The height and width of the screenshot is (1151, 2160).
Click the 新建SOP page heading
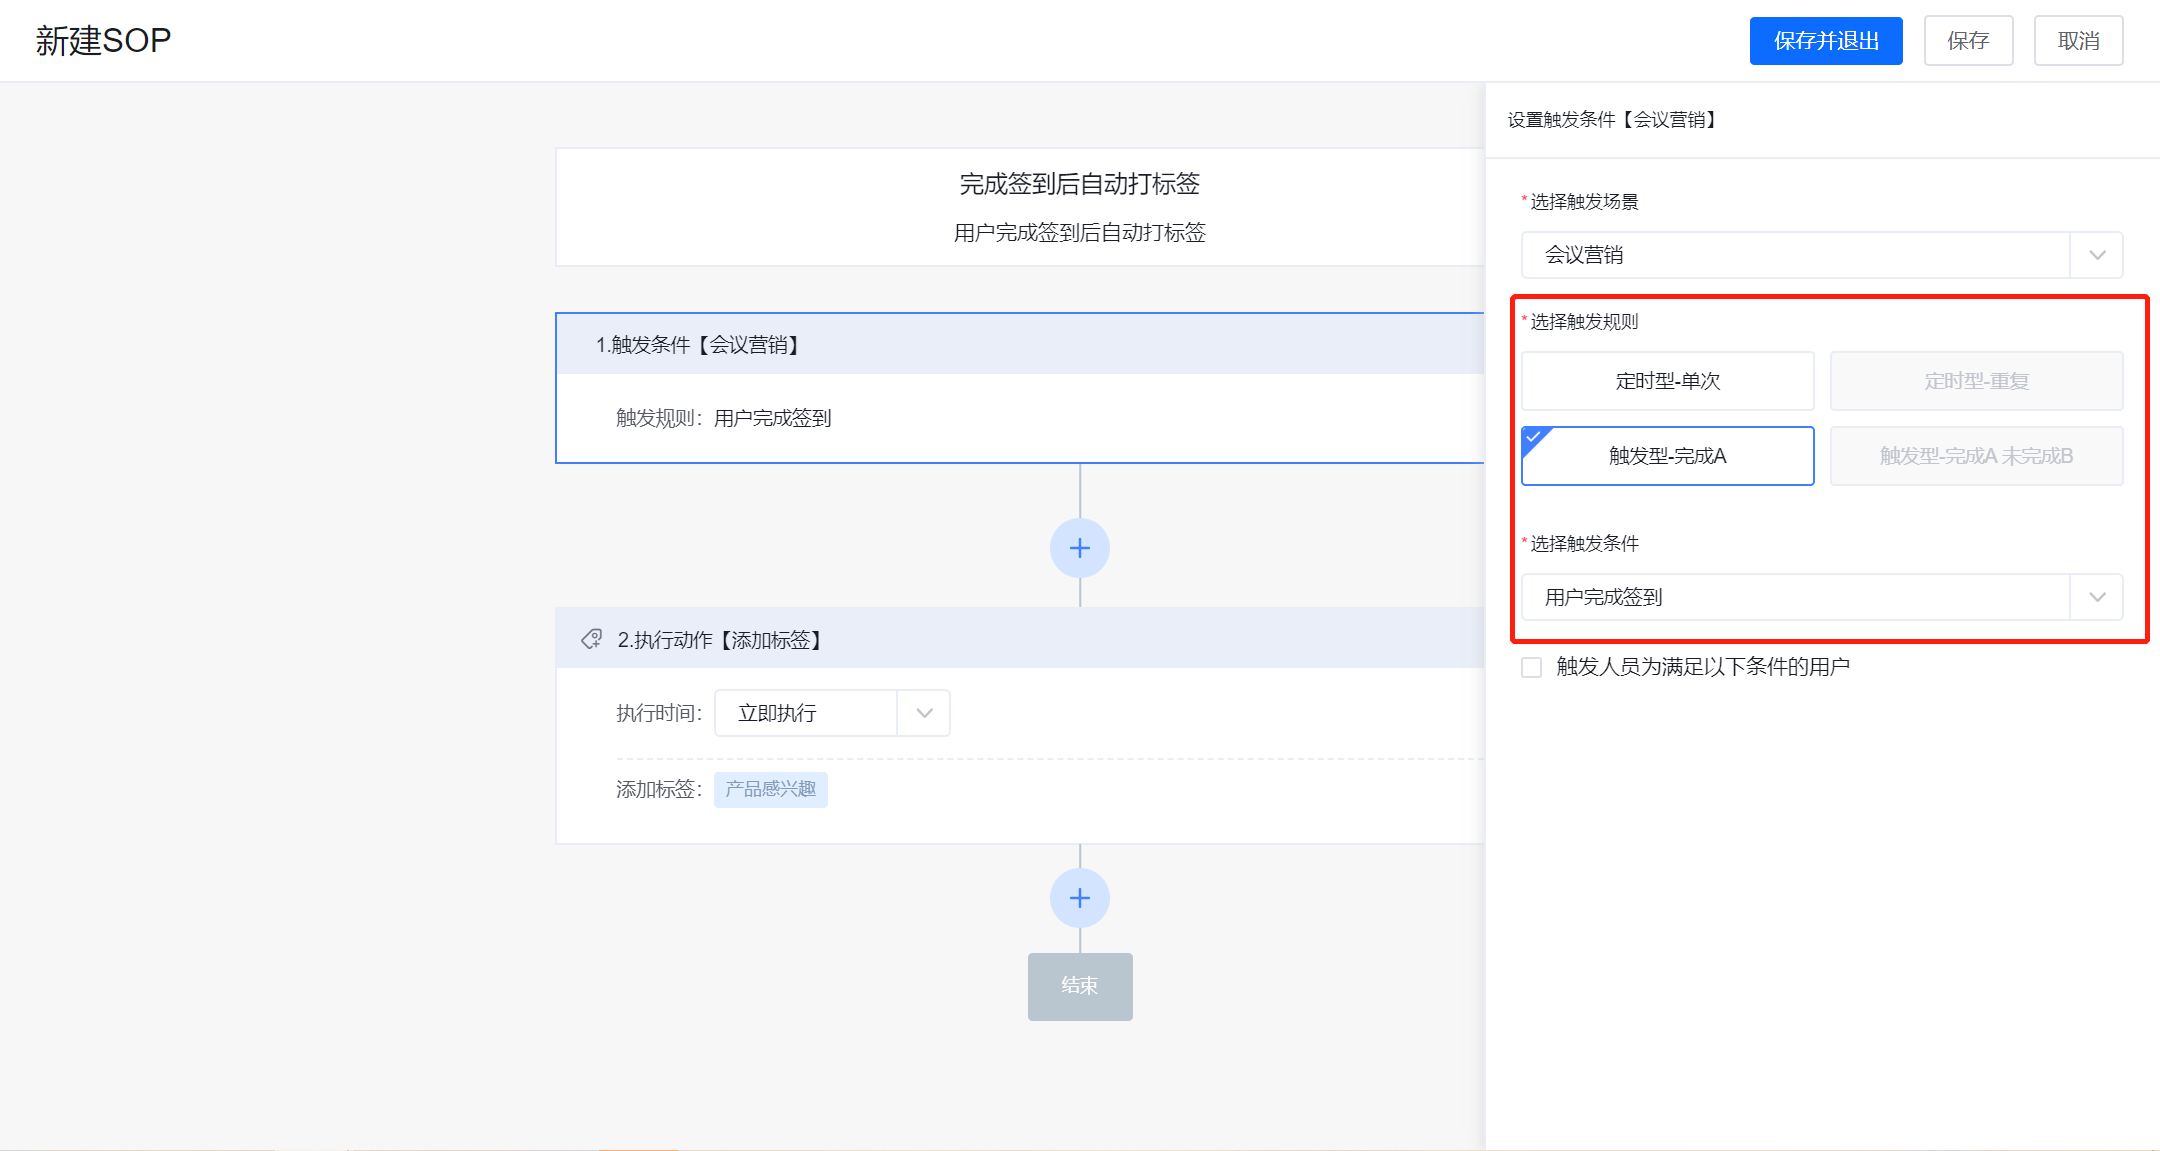point(104,41)
